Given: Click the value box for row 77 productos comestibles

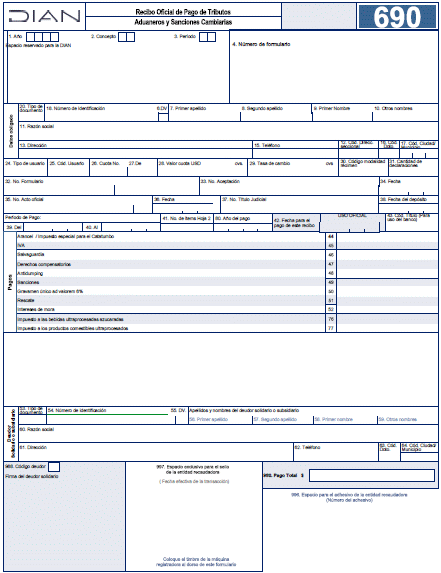Looking at the screenshot, I should tap(387, 328).
